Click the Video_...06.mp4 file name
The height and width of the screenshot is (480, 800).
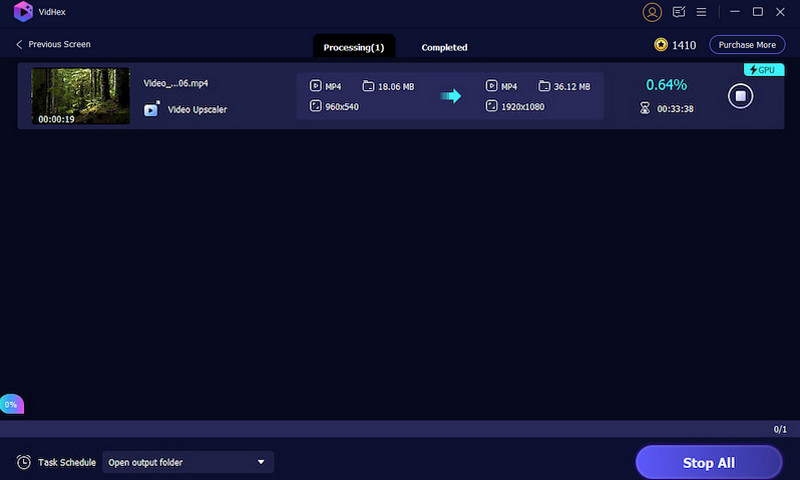[x=176, y=83]
